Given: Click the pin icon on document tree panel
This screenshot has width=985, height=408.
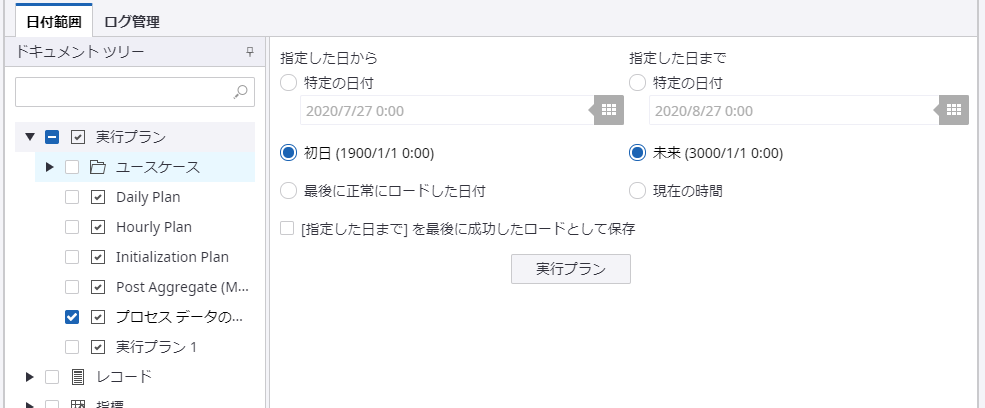Looking at the screenshot, I should pyautogui.click(x=250, y=51).
